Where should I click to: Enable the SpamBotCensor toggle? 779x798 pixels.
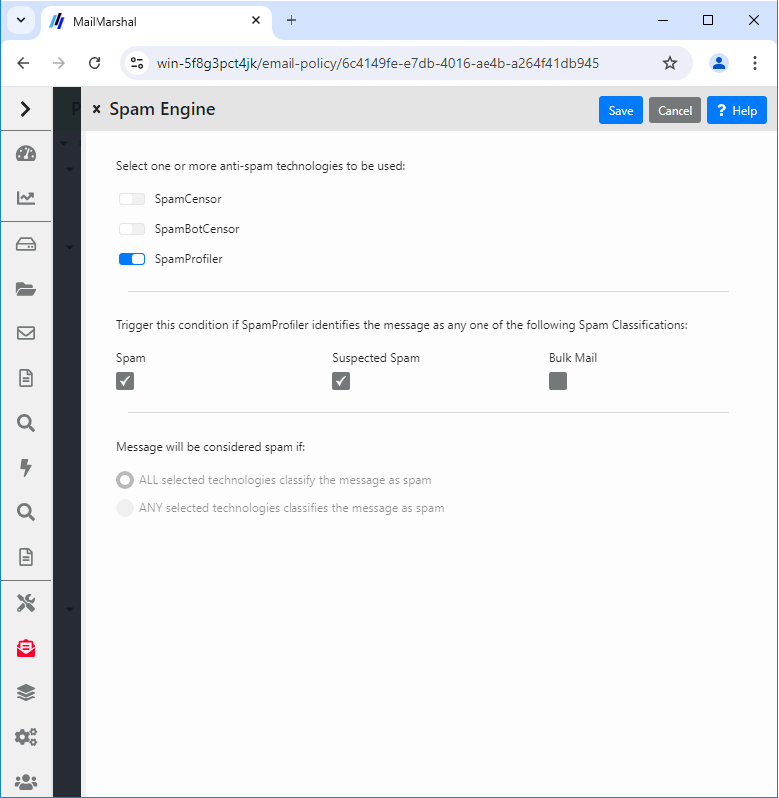click(132, 229)
